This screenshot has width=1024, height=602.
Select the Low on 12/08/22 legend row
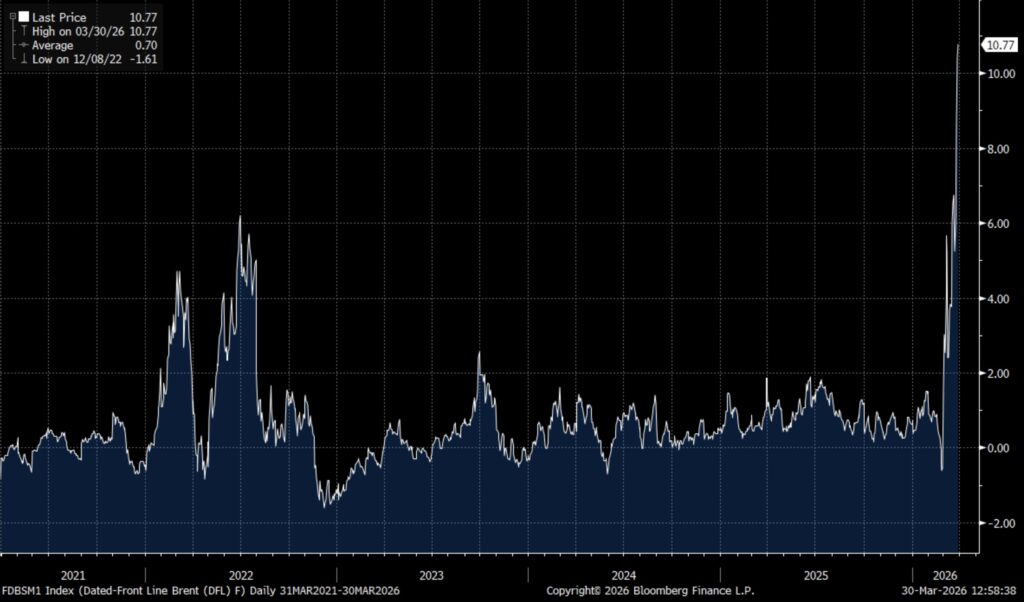77,60
